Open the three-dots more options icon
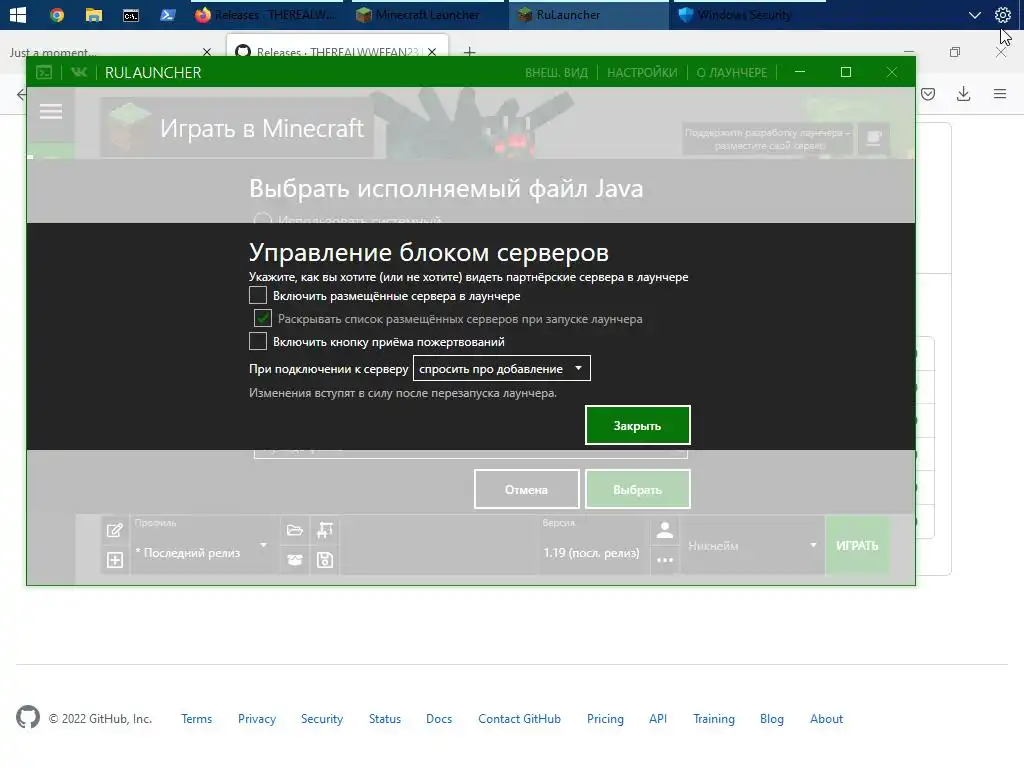 (665, 560)
